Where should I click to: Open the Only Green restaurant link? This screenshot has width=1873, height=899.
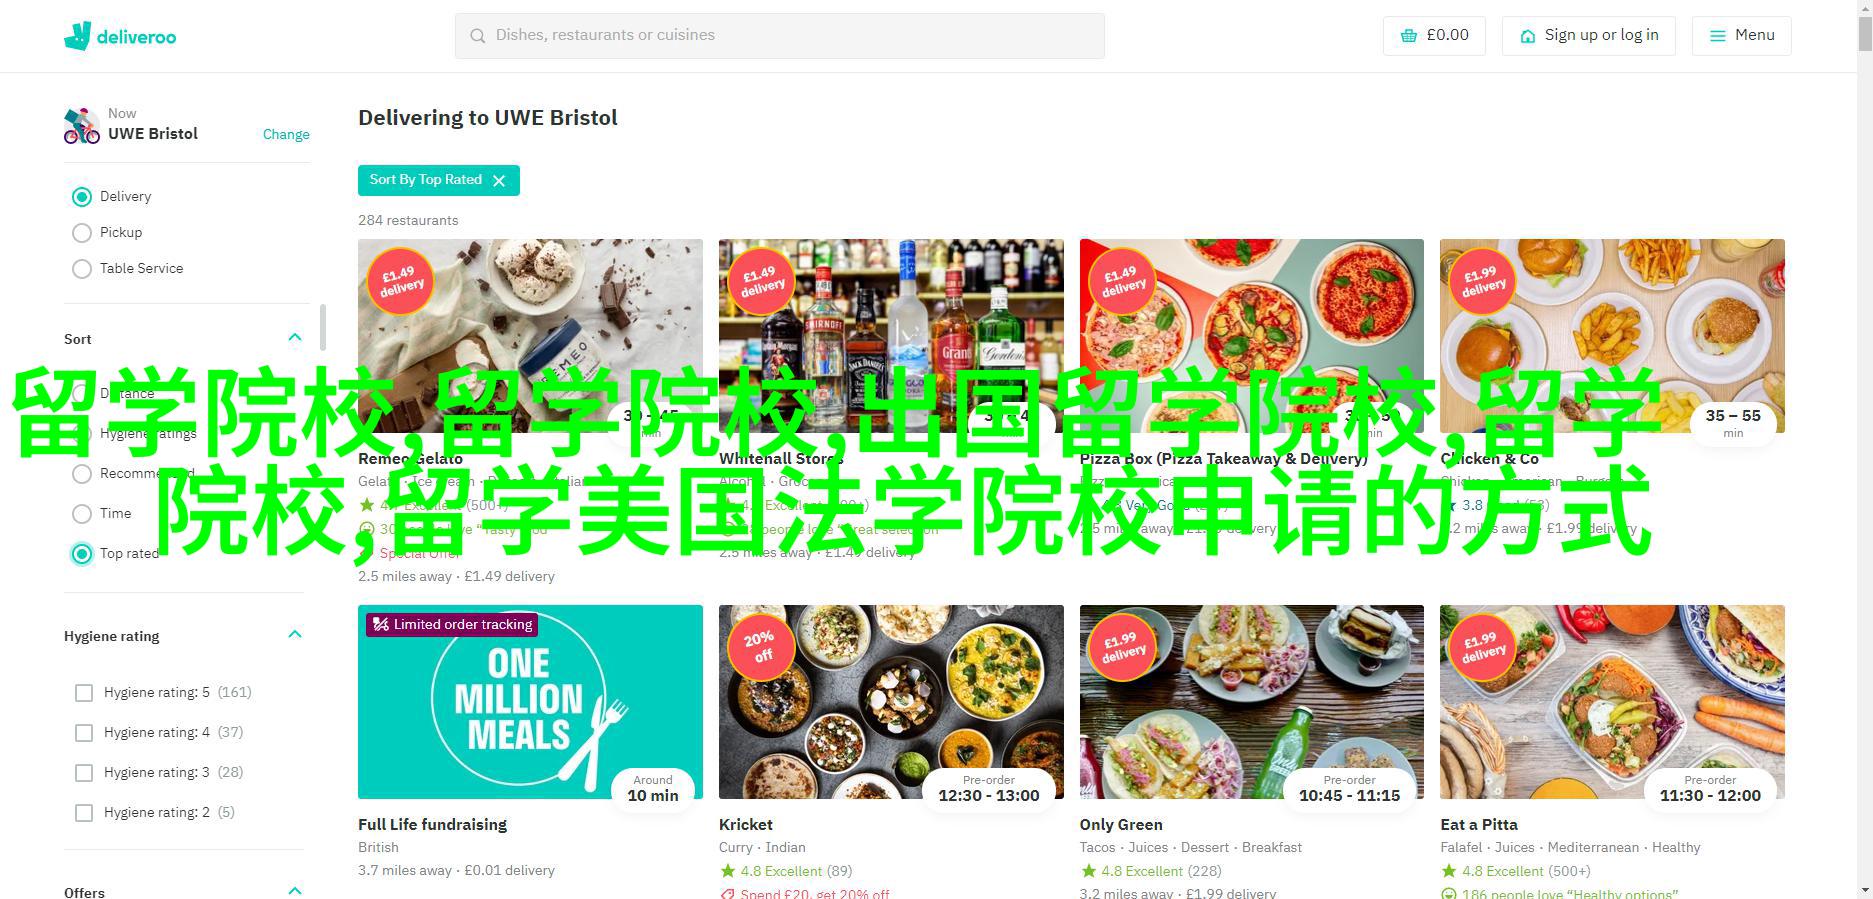[x=1121, y=825]
